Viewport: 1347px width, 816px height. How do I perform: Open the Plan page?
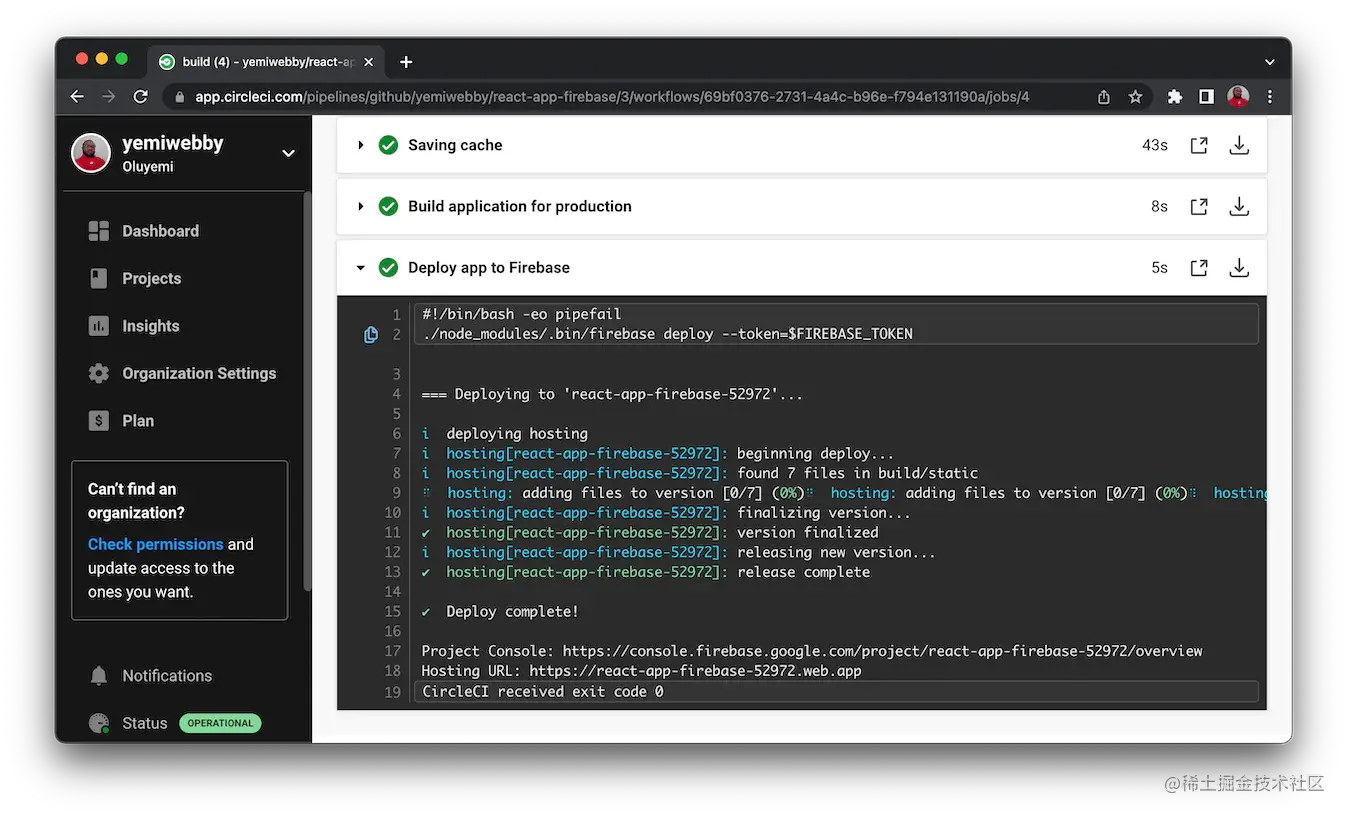(138, 421)
